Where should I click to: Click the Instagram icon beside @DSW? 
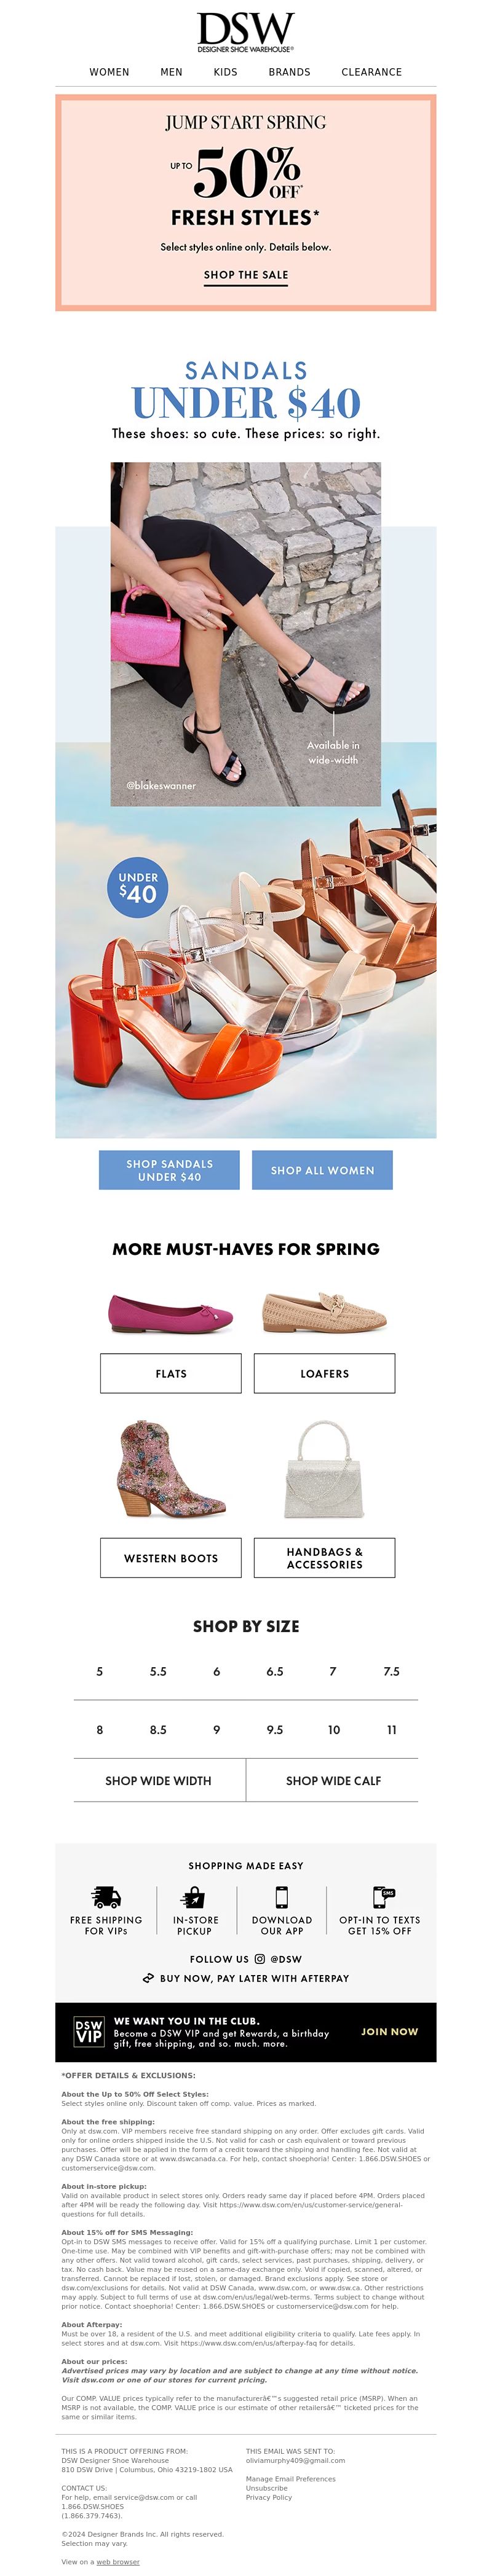point(260,1959)
